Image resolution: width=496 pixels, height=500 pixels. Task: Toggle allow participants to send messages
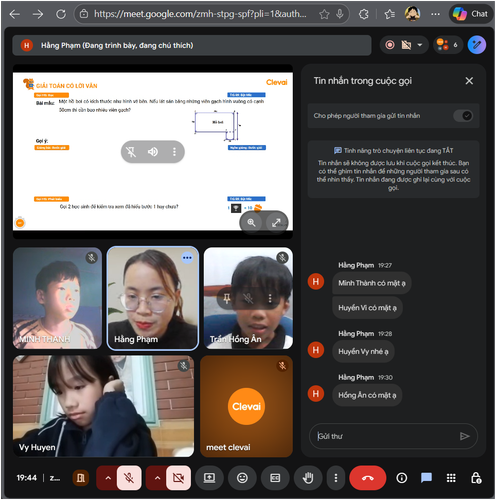(x=463, y=116)
